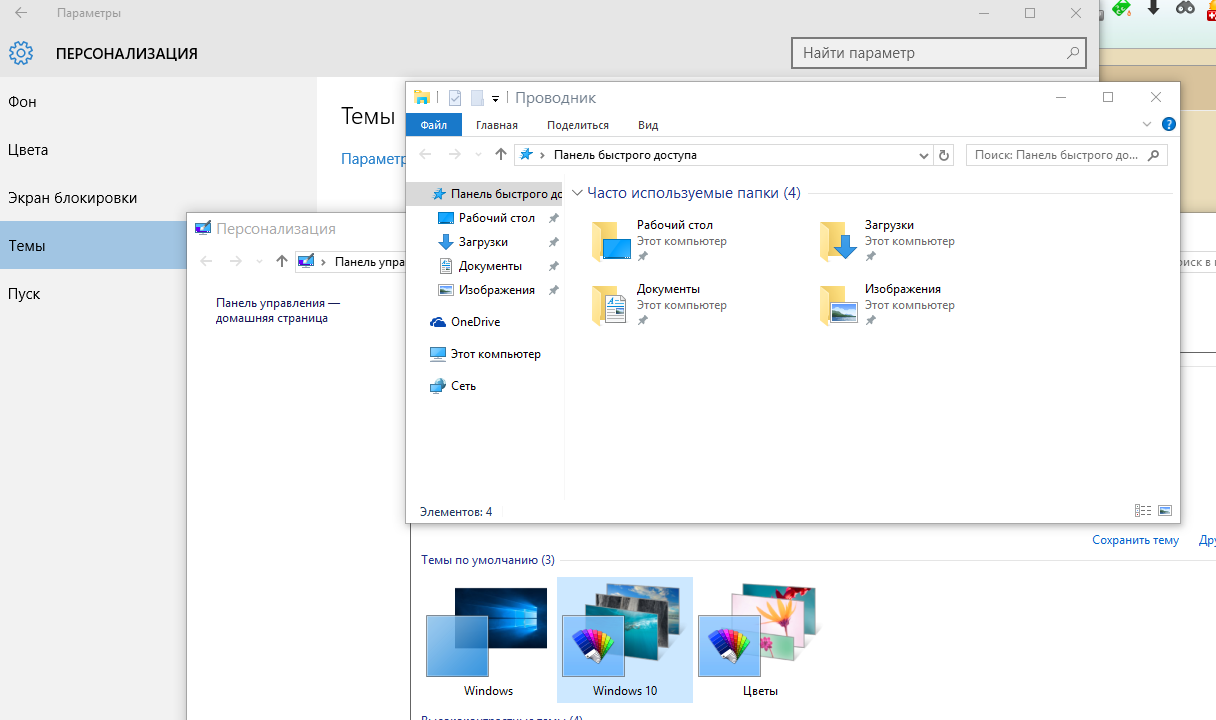Viewport: 1216px width, 720px height.
Task: Select the Рабочий стол folder icon in content pane
Action: 611,241
